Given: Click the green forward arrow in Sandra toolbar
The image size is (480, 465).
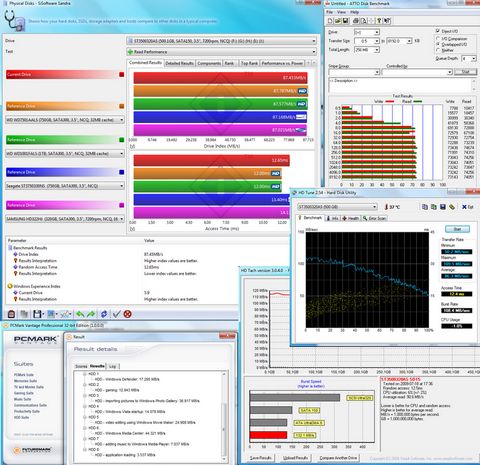Looking at the screenshot, I should 91,314.
